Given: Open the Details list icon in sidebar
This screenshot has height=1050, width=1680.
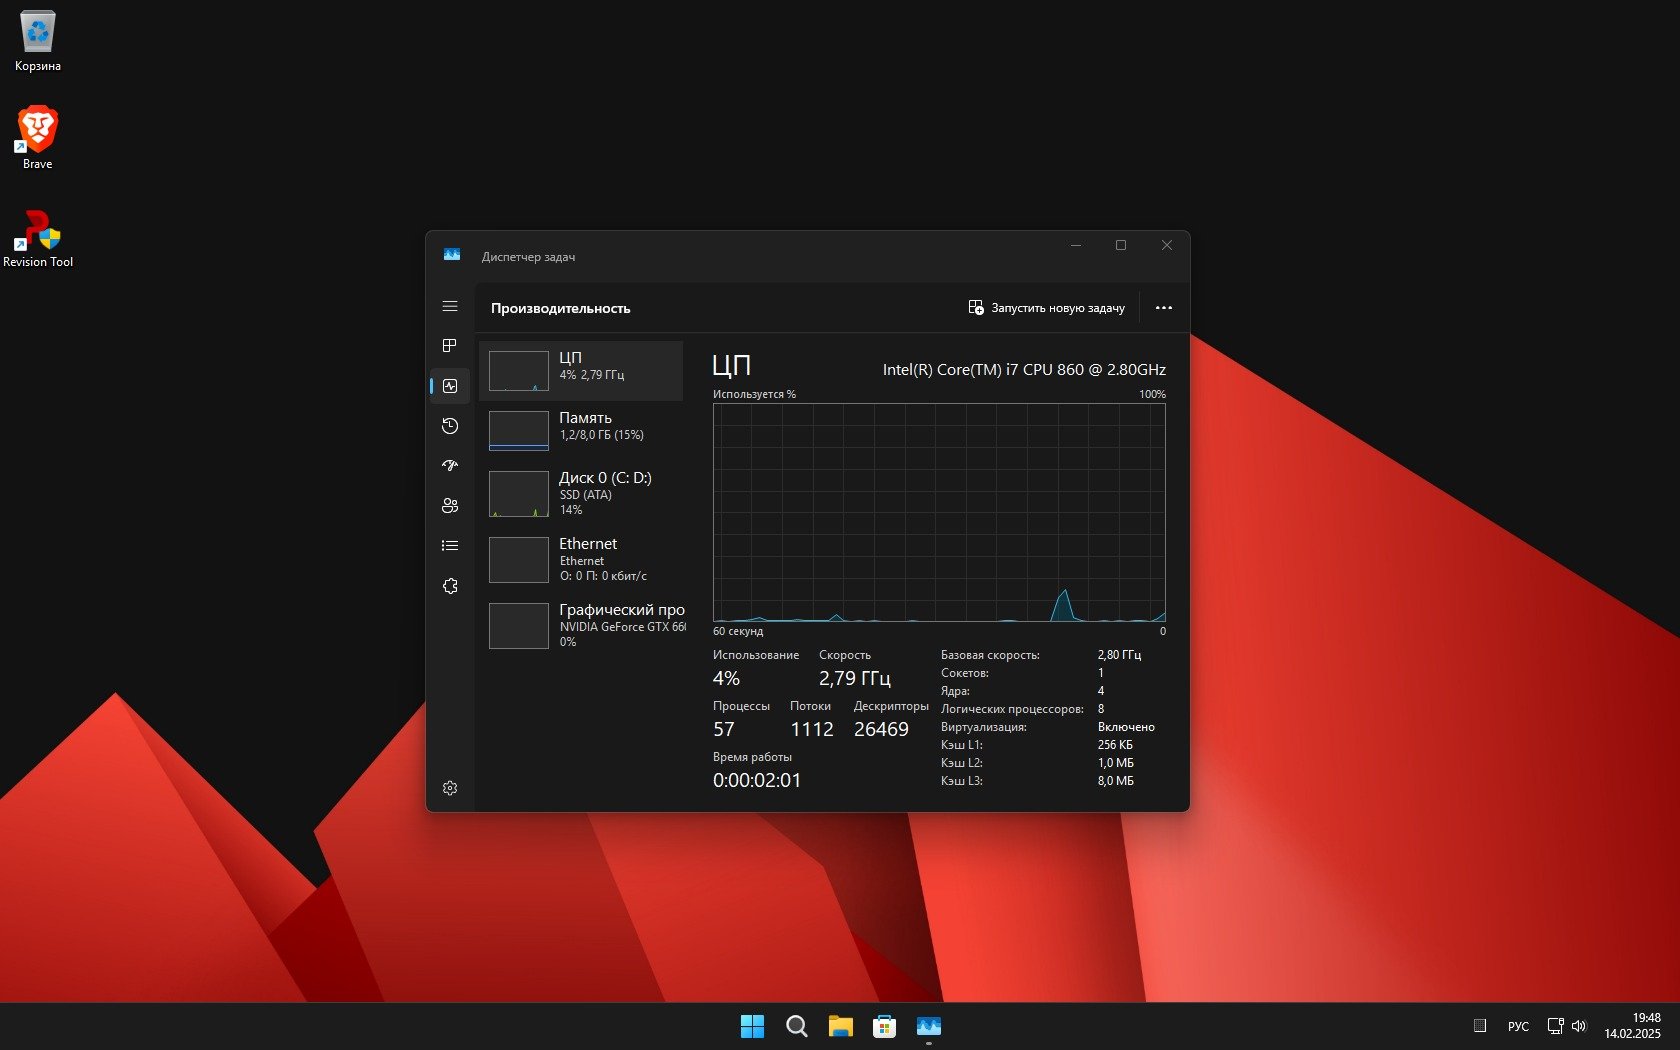Looking at the screenshot, I should [x=450, y=546].
